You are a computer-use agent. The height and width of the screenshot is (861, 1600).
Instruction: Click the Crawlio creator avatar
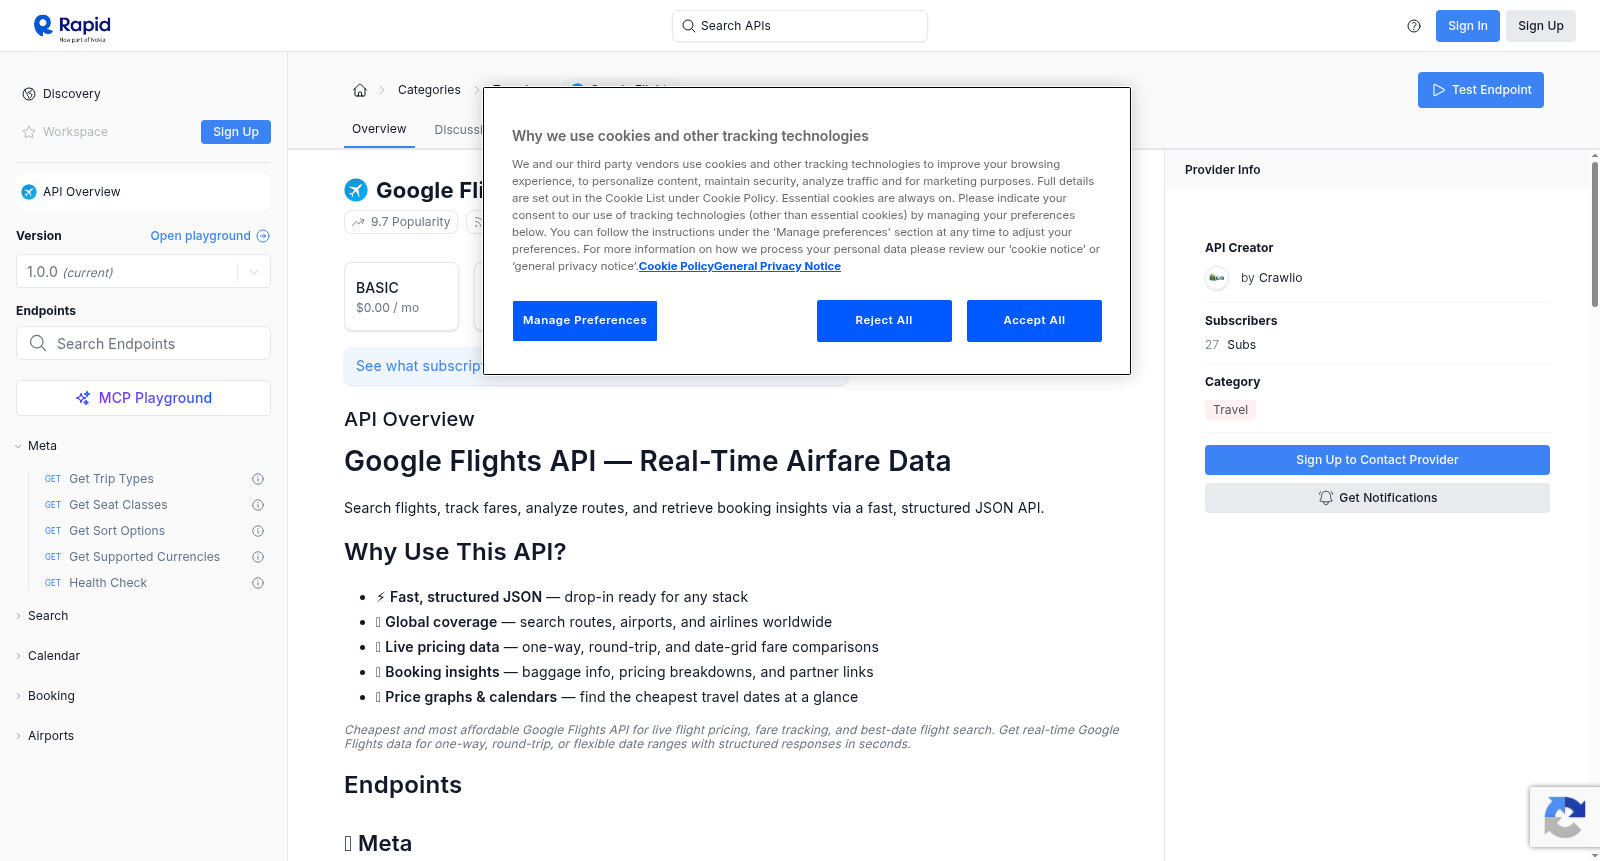click(x=1217, y=278)
